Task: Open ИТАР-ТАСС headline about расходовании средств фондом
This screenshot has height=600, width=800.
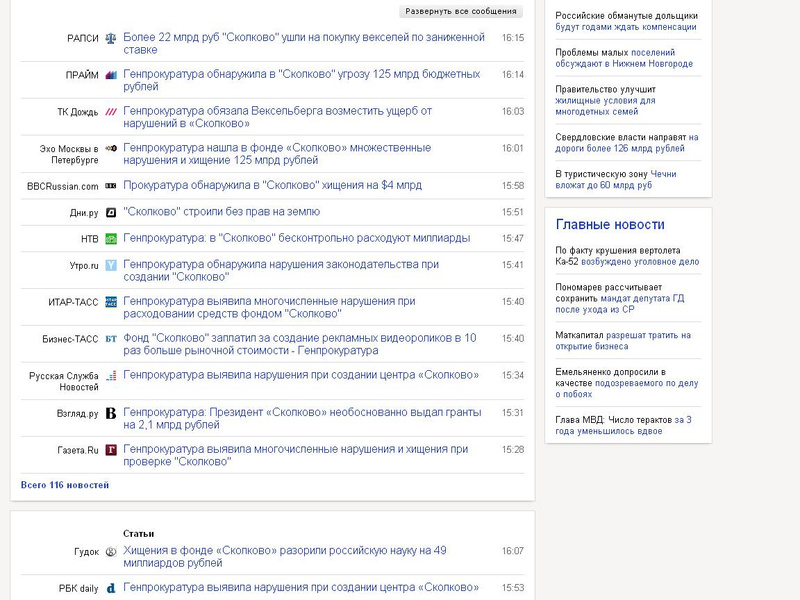Action: (x=269, y=307)
